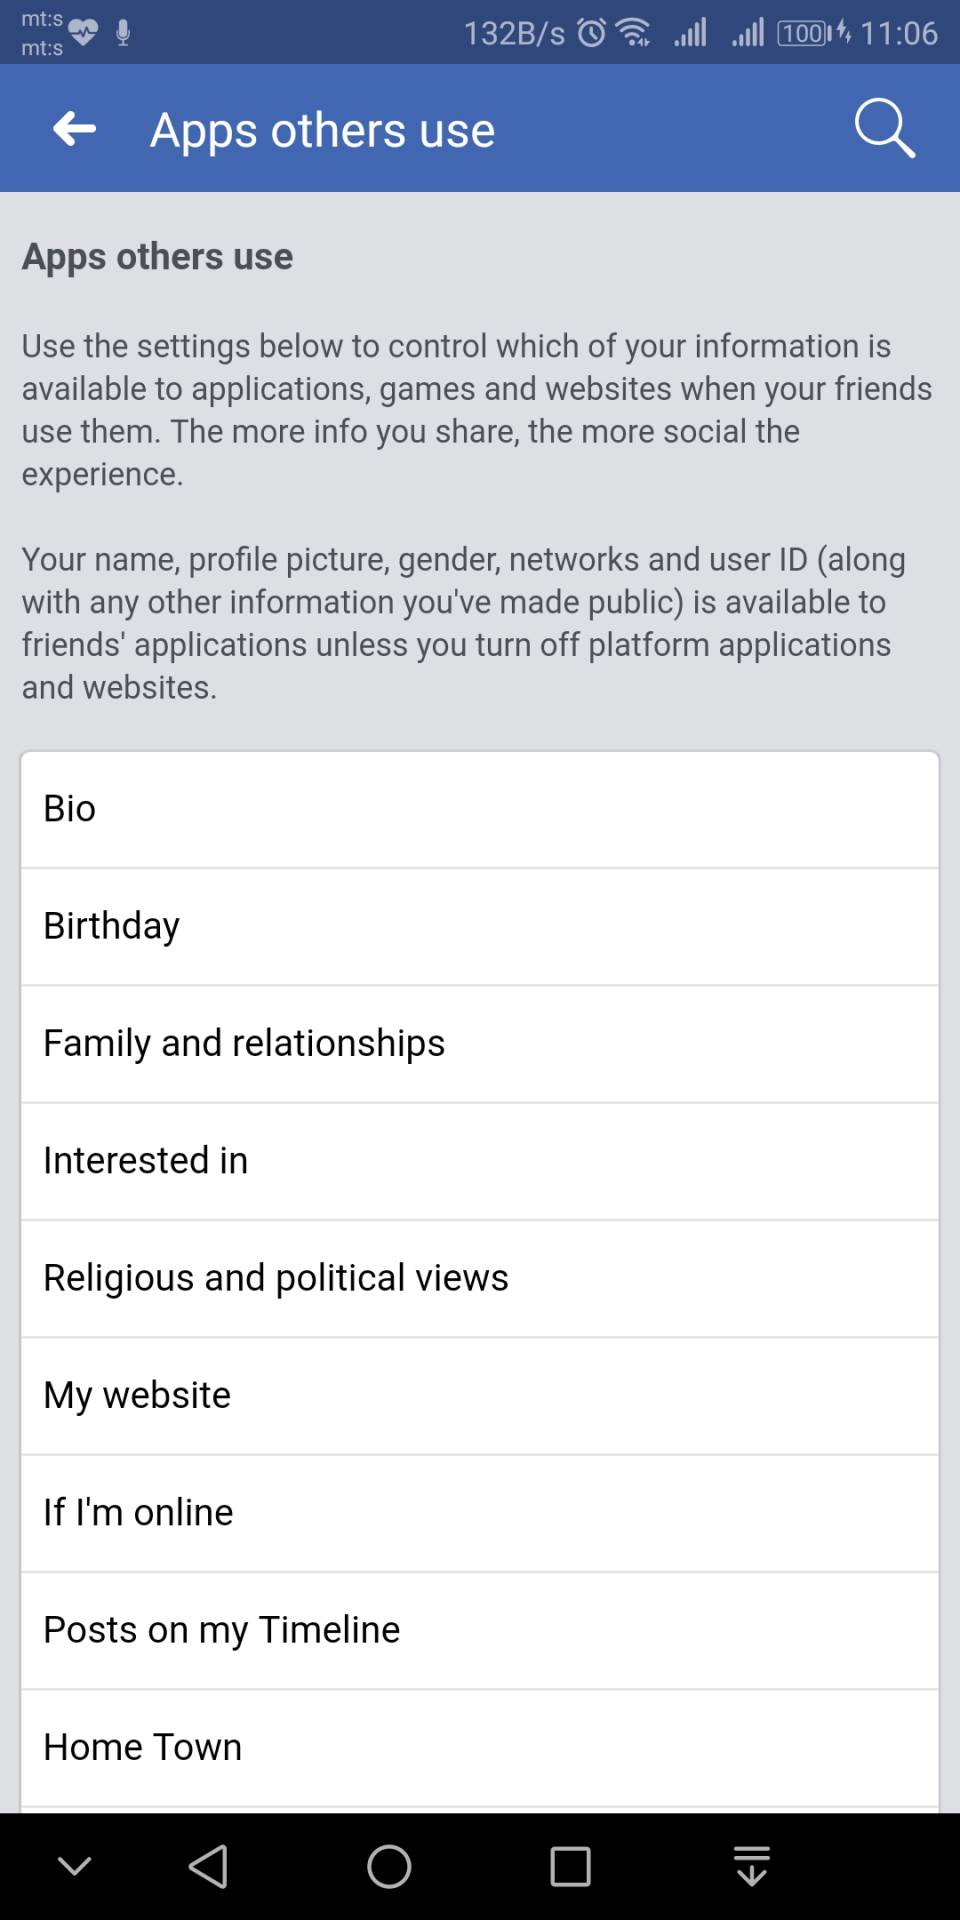Viewport: 960px width, 1920px height.
Task: Select the Birthday option
Action: tap(480, 926)
